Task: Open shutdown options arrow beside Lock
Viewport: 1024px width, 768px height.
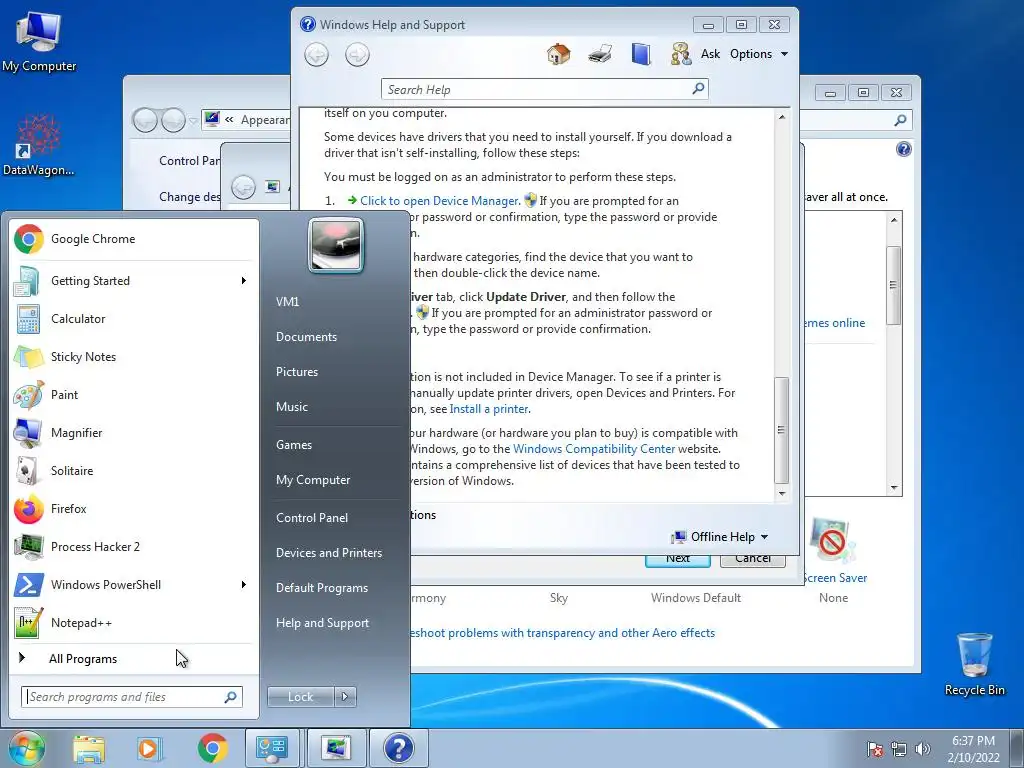Action: tap(345, 697)
